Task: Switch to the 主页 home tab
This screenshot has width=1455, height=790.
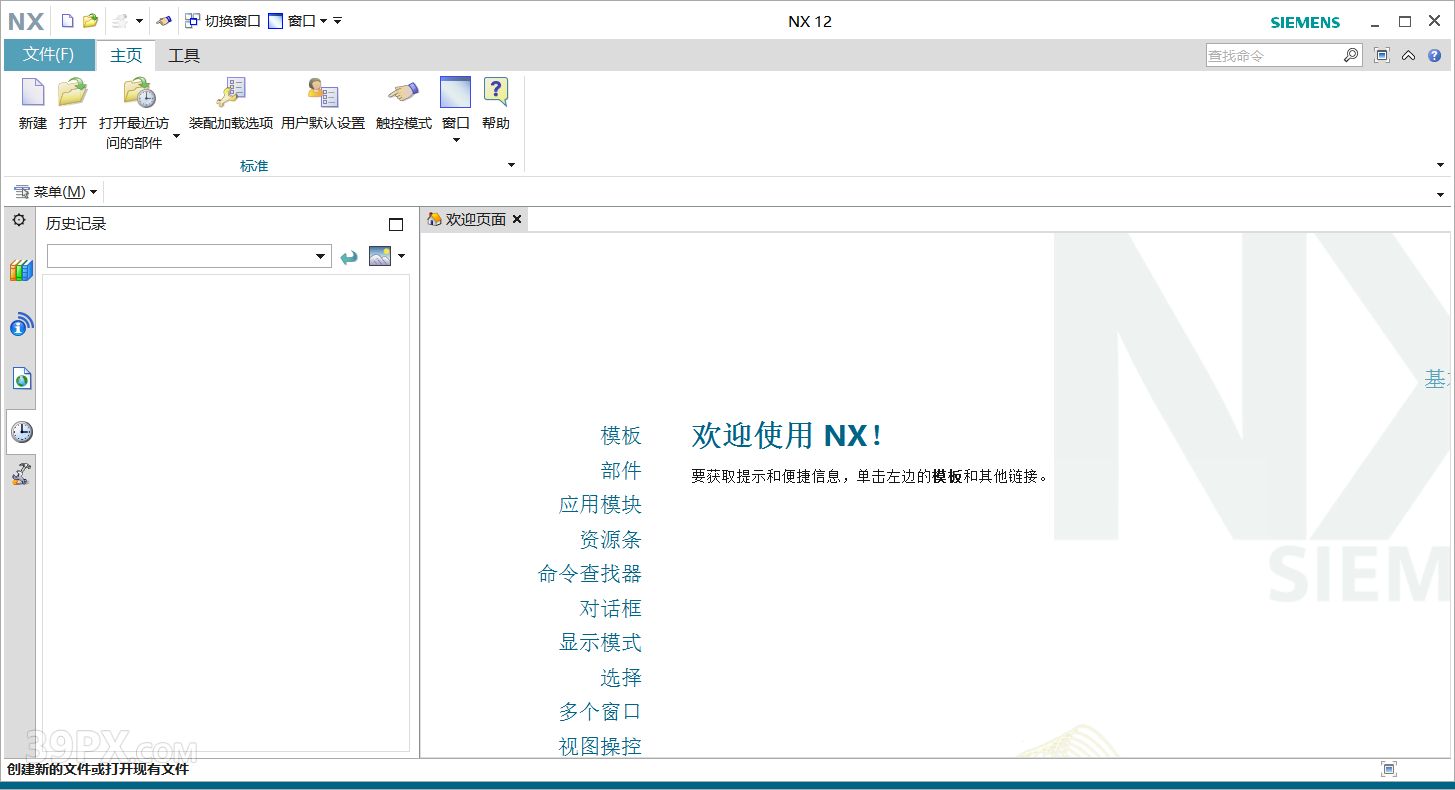Action: [126, 56]
